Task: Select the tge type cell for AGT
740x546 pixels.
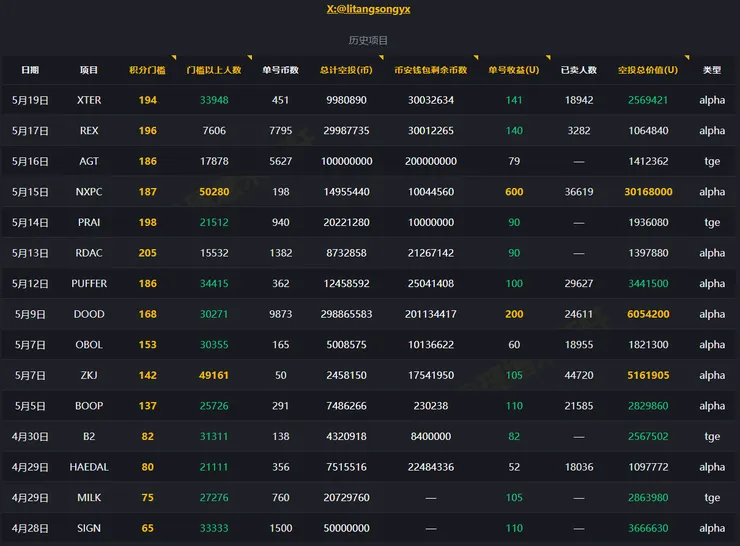Action: coord(712,162)
